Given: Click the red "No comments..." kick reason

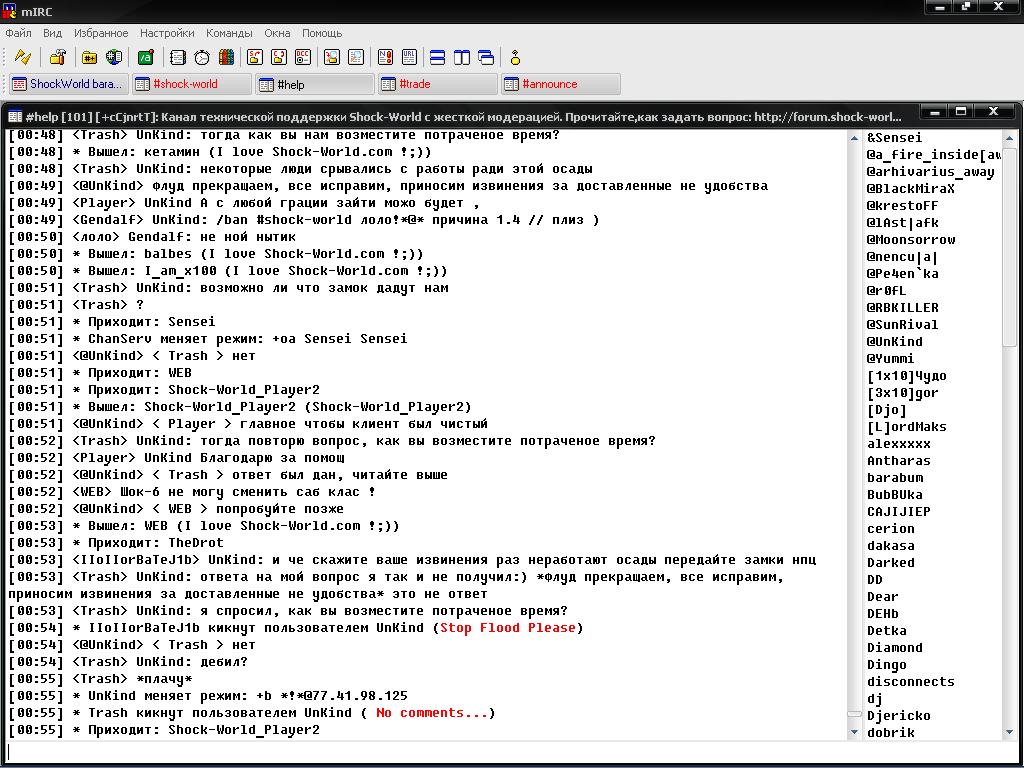Looking at the screenshot, I should [x=432, y=712].
